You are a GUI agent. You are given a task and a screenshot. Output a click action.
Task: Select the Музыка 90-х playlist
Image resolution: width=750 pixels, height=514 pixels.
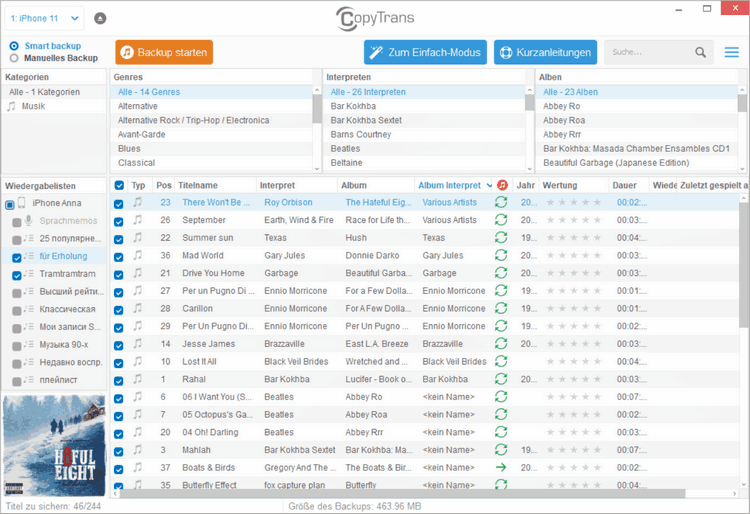coord(63,345)
